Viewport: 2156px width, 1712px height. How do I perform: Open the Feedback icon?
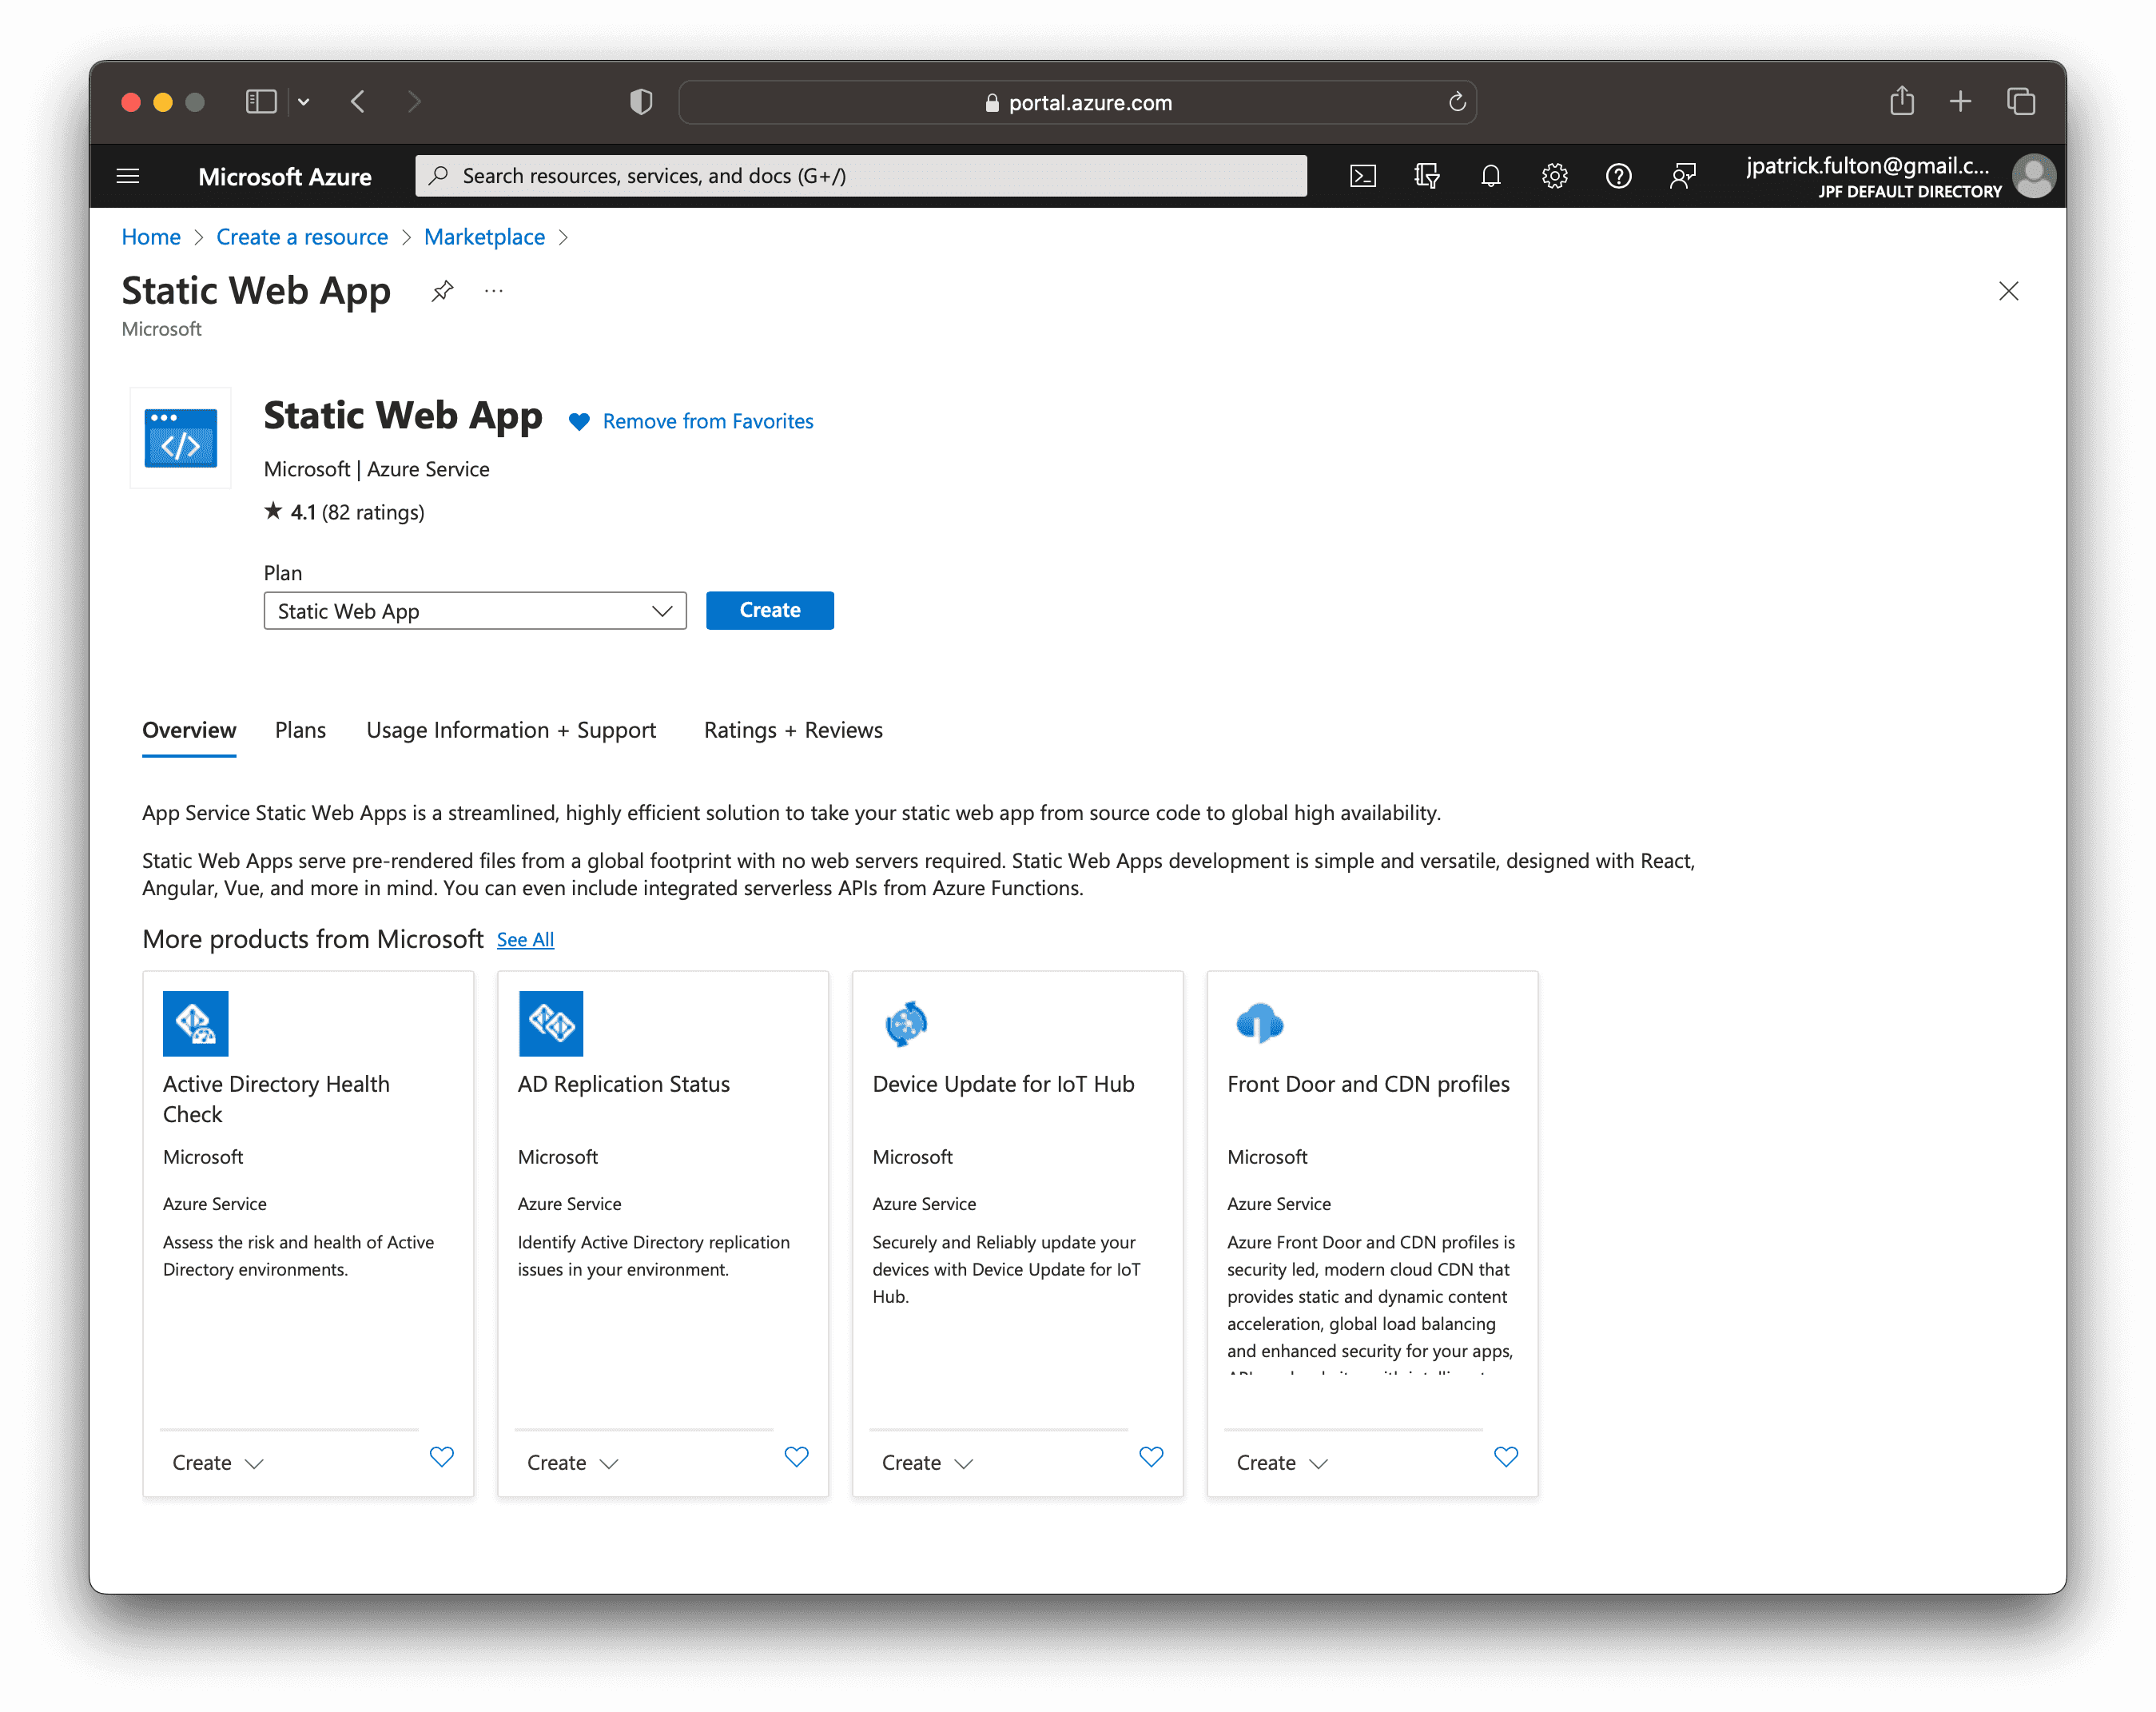[1682, 176]
